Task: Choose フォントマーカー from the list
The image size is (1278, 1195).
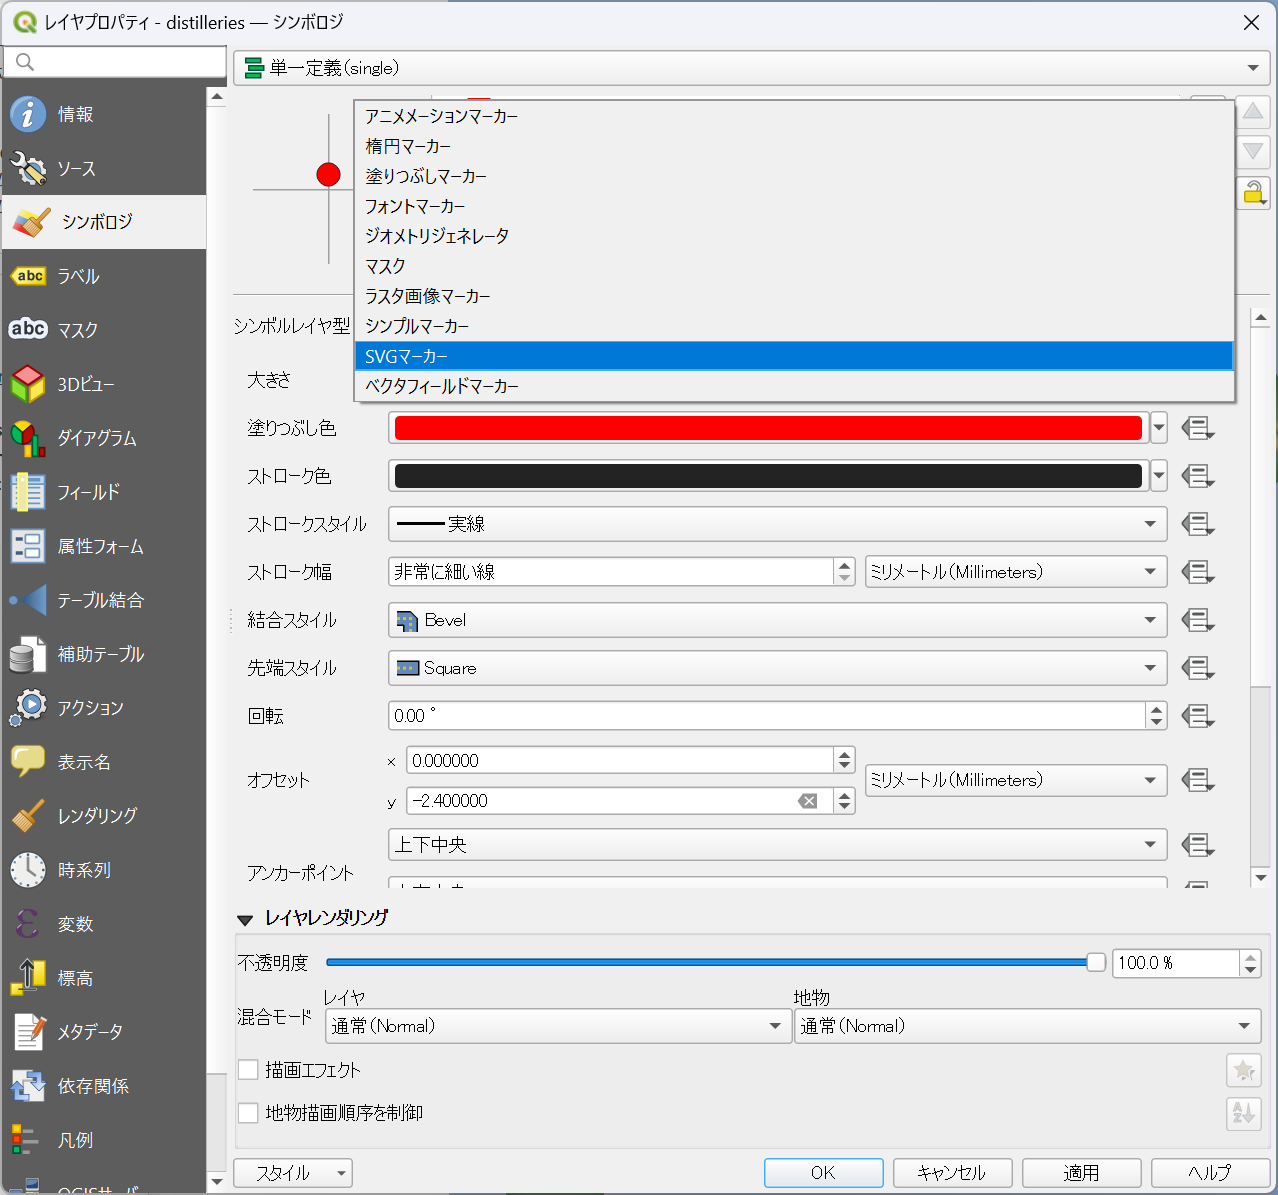Action: tap(415, 206)
